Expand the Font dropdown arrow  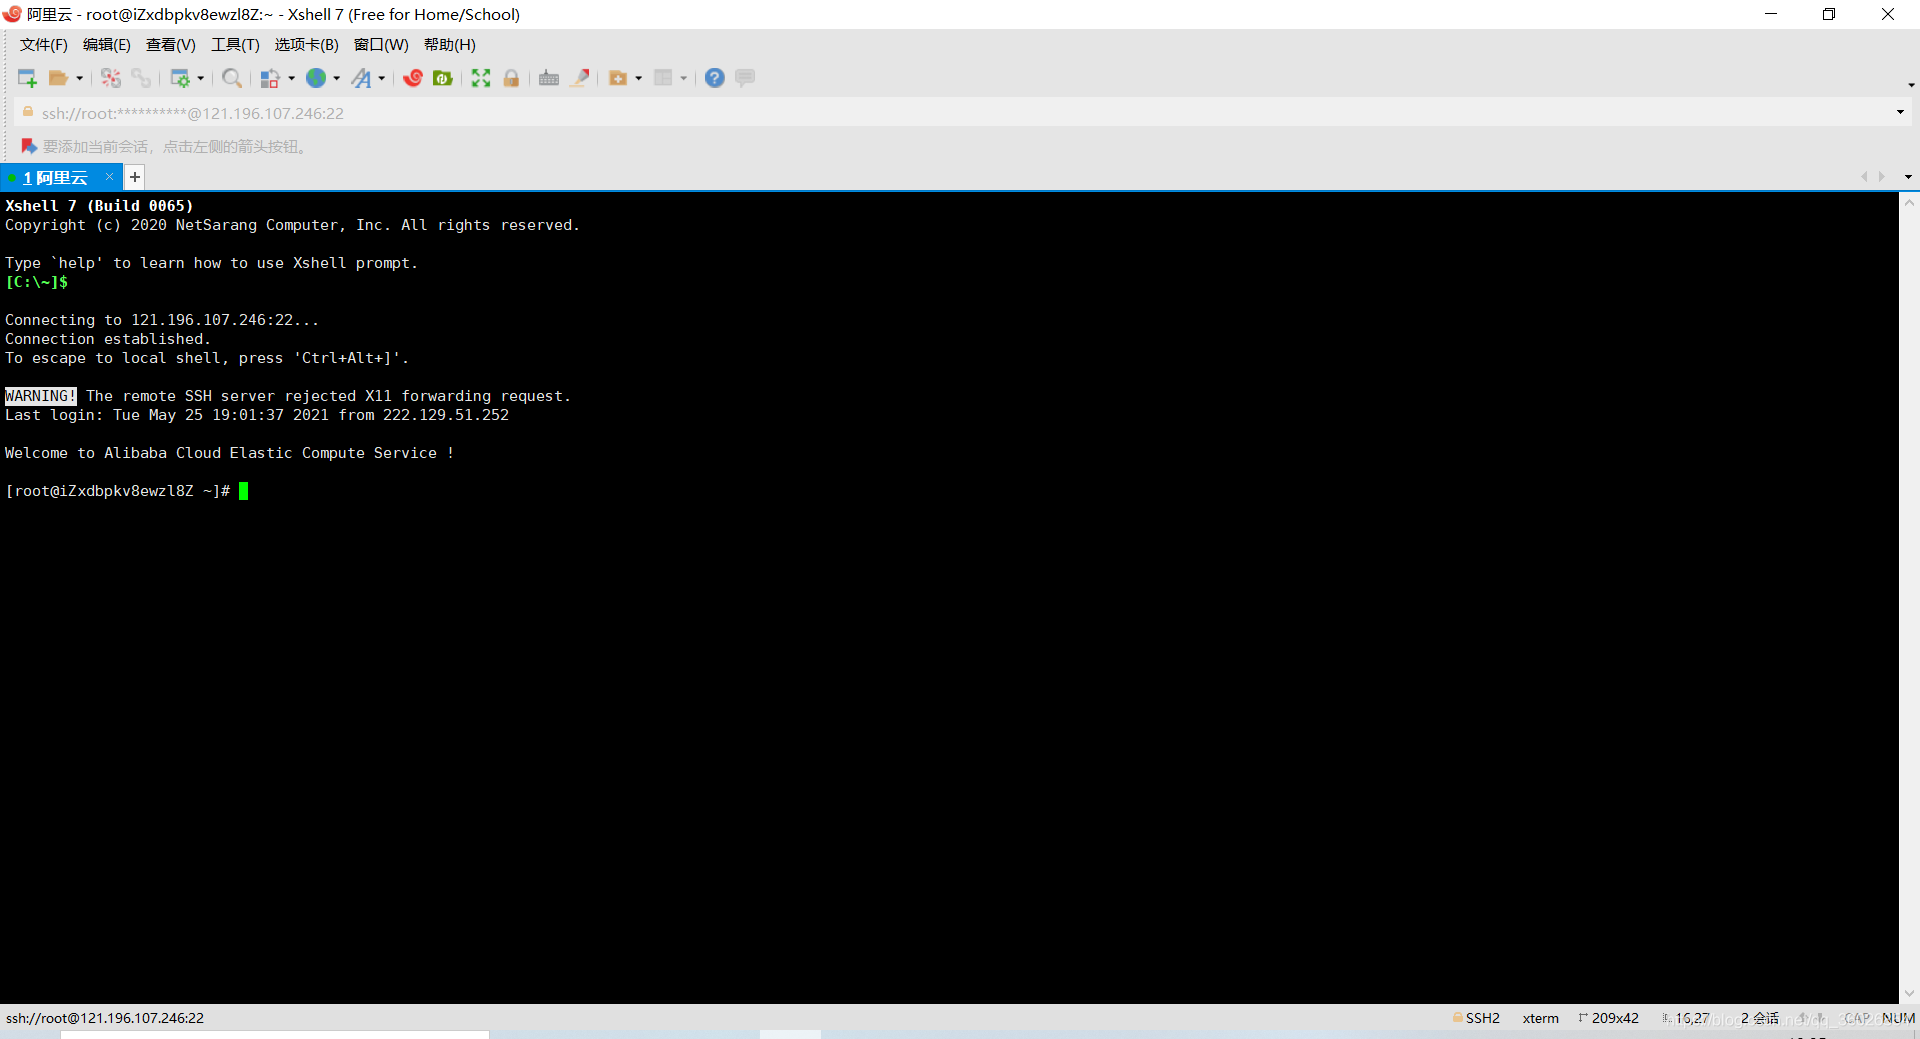[382, 78]
